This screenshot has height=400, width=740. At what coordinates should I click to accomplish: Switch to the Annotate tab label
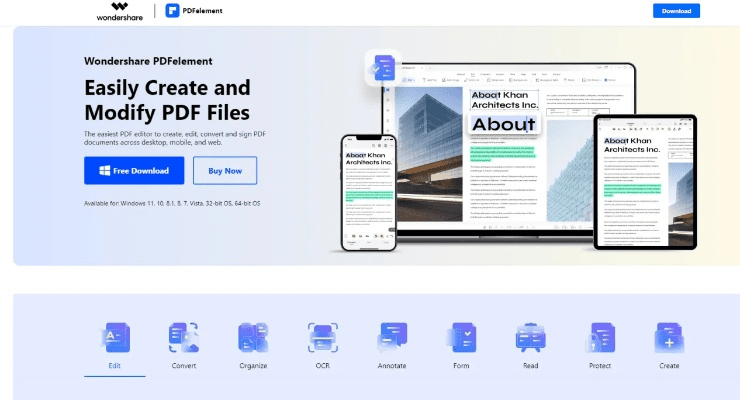tap(392, 366)
